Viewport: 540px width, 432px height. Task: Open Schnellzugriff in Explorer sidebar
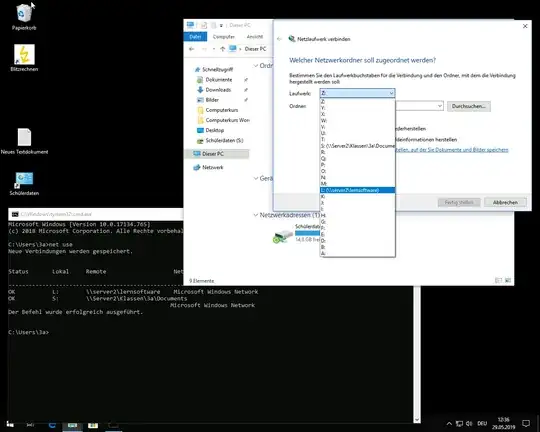[x=214, y=70]
